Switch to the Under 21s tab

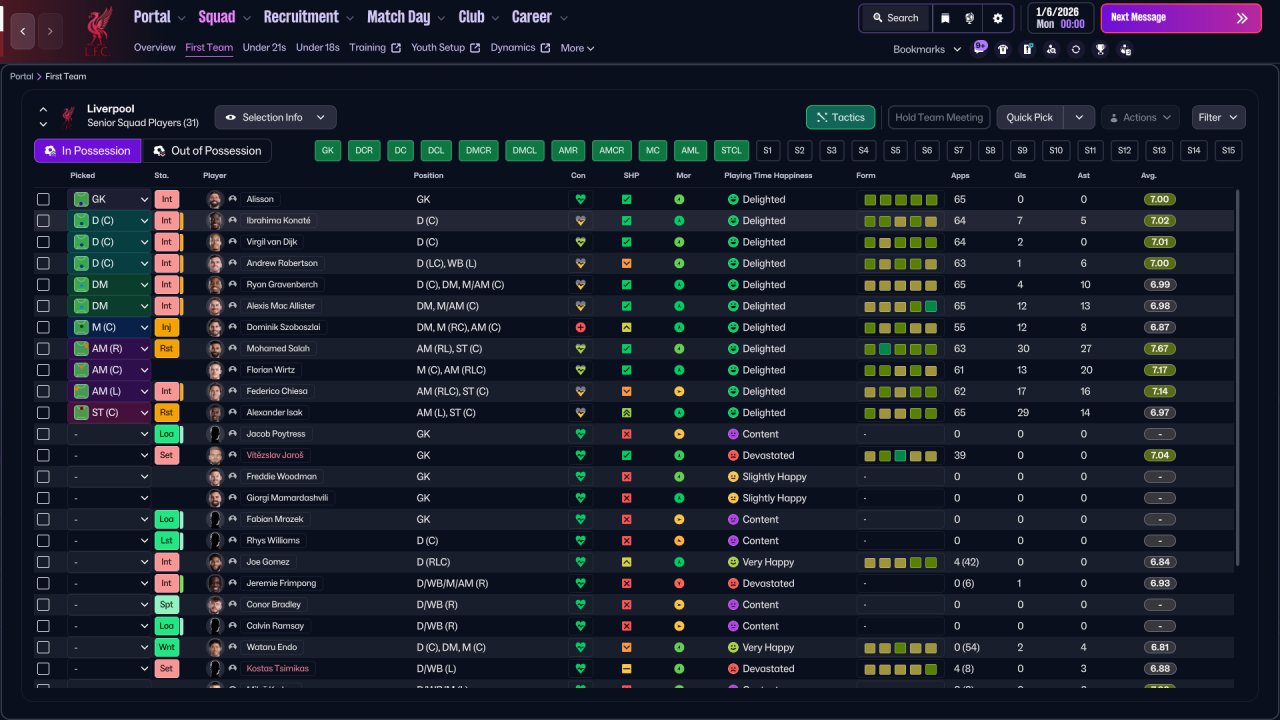pyautogui.click(x=264, y=48)
